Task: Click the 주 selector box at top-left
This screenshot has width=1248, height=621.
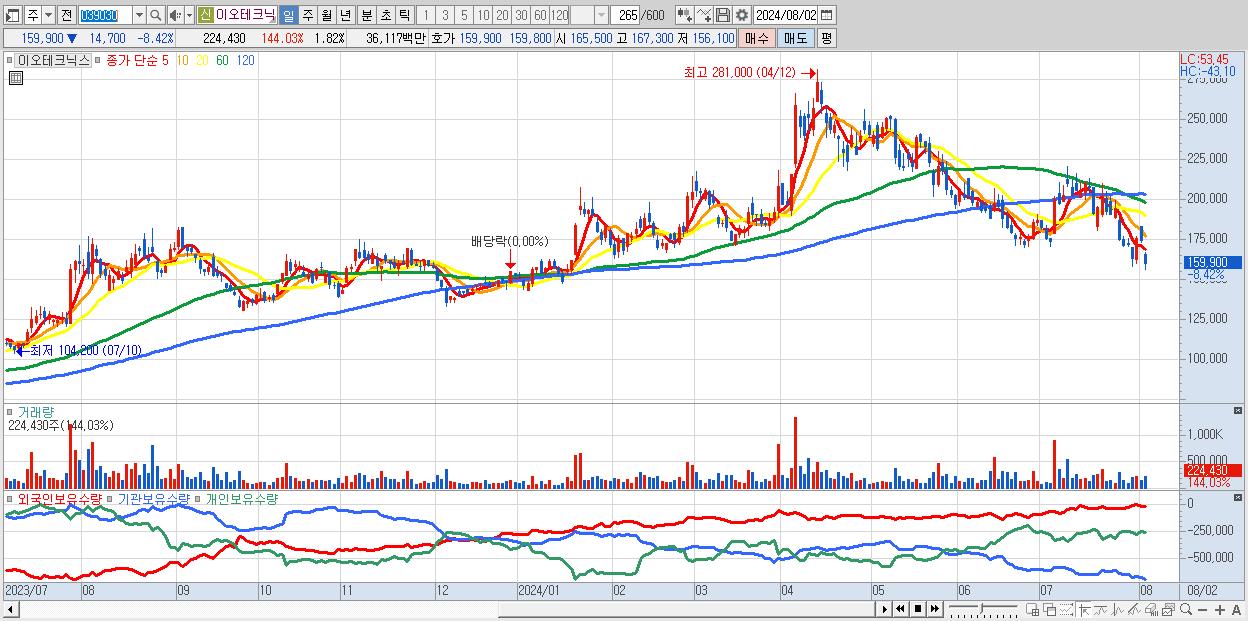Action: (x=33, y=15)
